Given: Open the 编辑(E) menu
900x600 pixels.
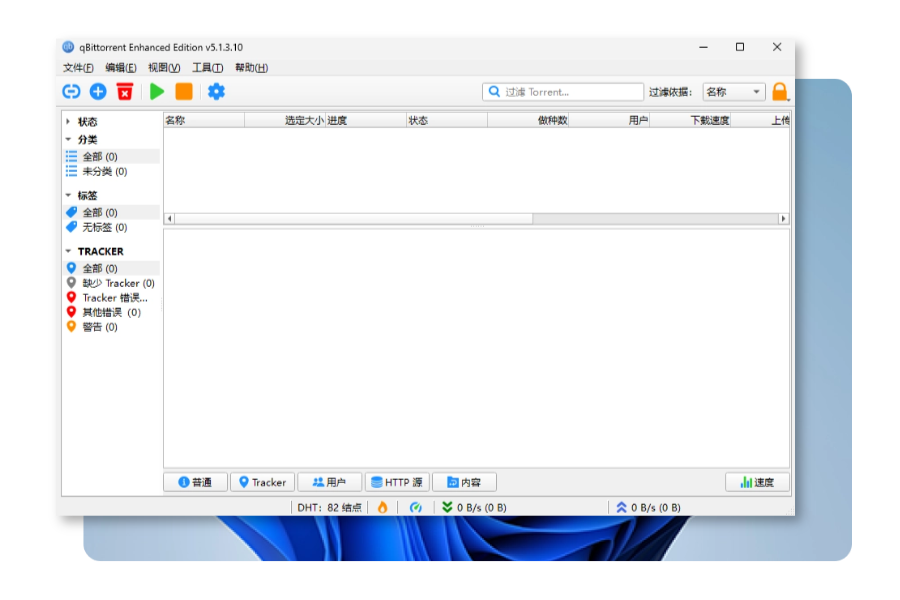Looking at the screenshot, I should click(121, 68).
